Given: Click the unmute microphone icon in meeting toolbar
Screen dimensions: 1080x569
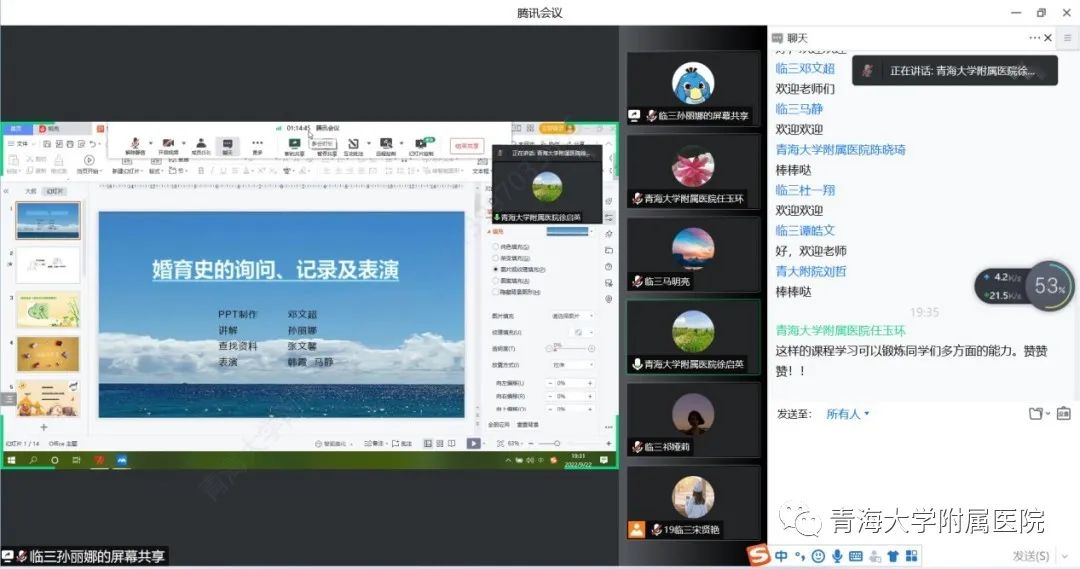Looking at the screenshot, I should 135,143.
